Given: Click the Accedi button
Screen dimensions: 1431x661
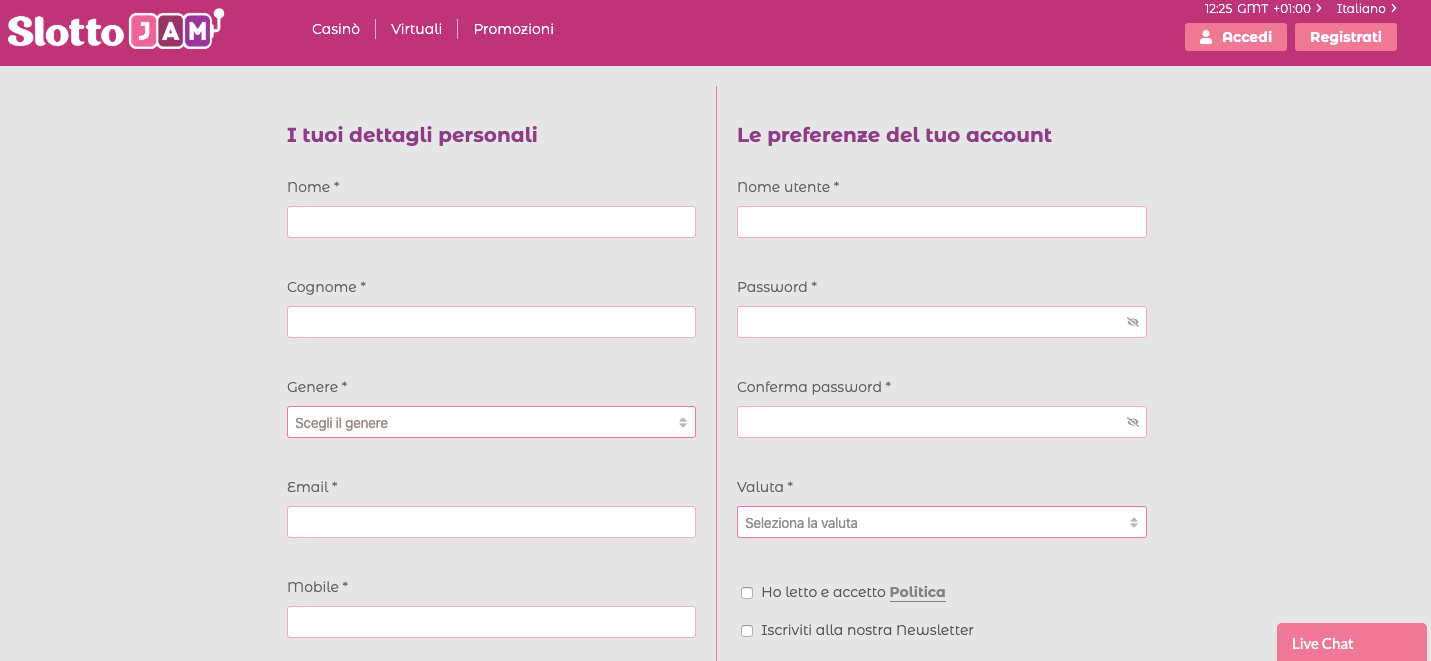Looking at the screenshot, I should click(x=1235, y=36).
